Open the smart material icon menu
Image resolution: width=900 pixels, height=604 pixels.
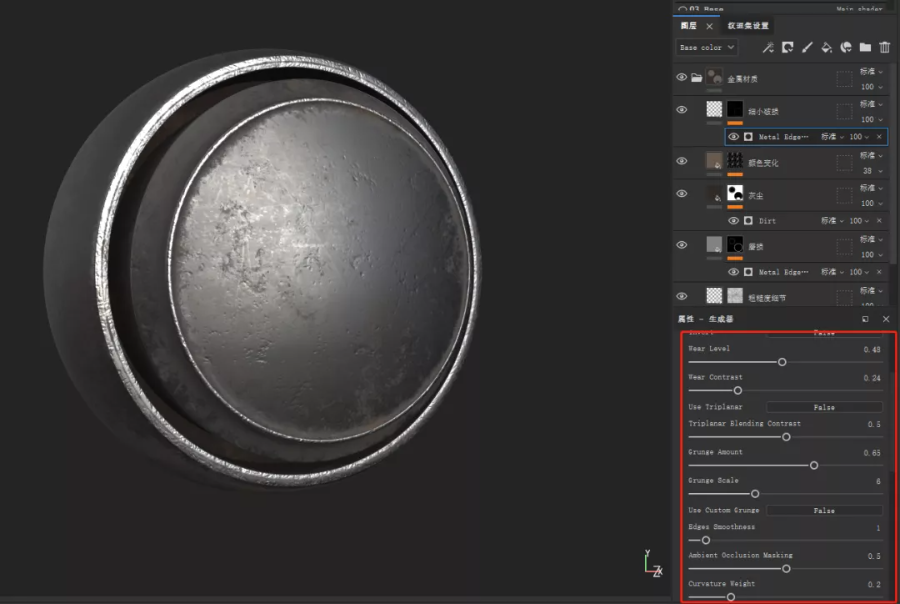pyautogui.click(x=846, y=47)
